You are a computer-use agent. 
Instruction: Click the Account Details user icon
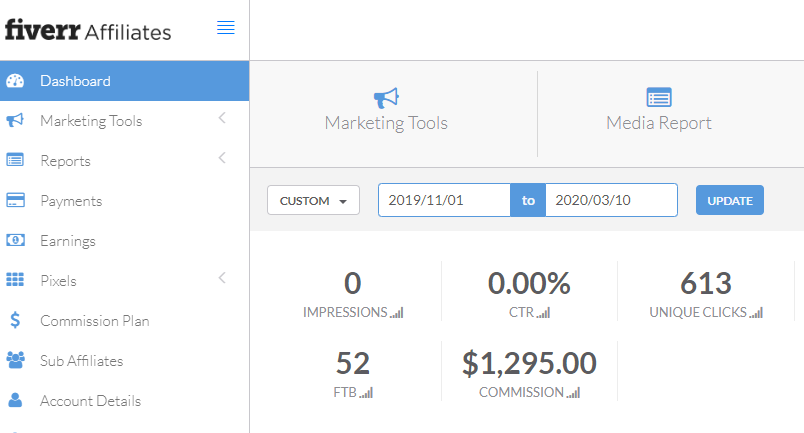point(15,401)
